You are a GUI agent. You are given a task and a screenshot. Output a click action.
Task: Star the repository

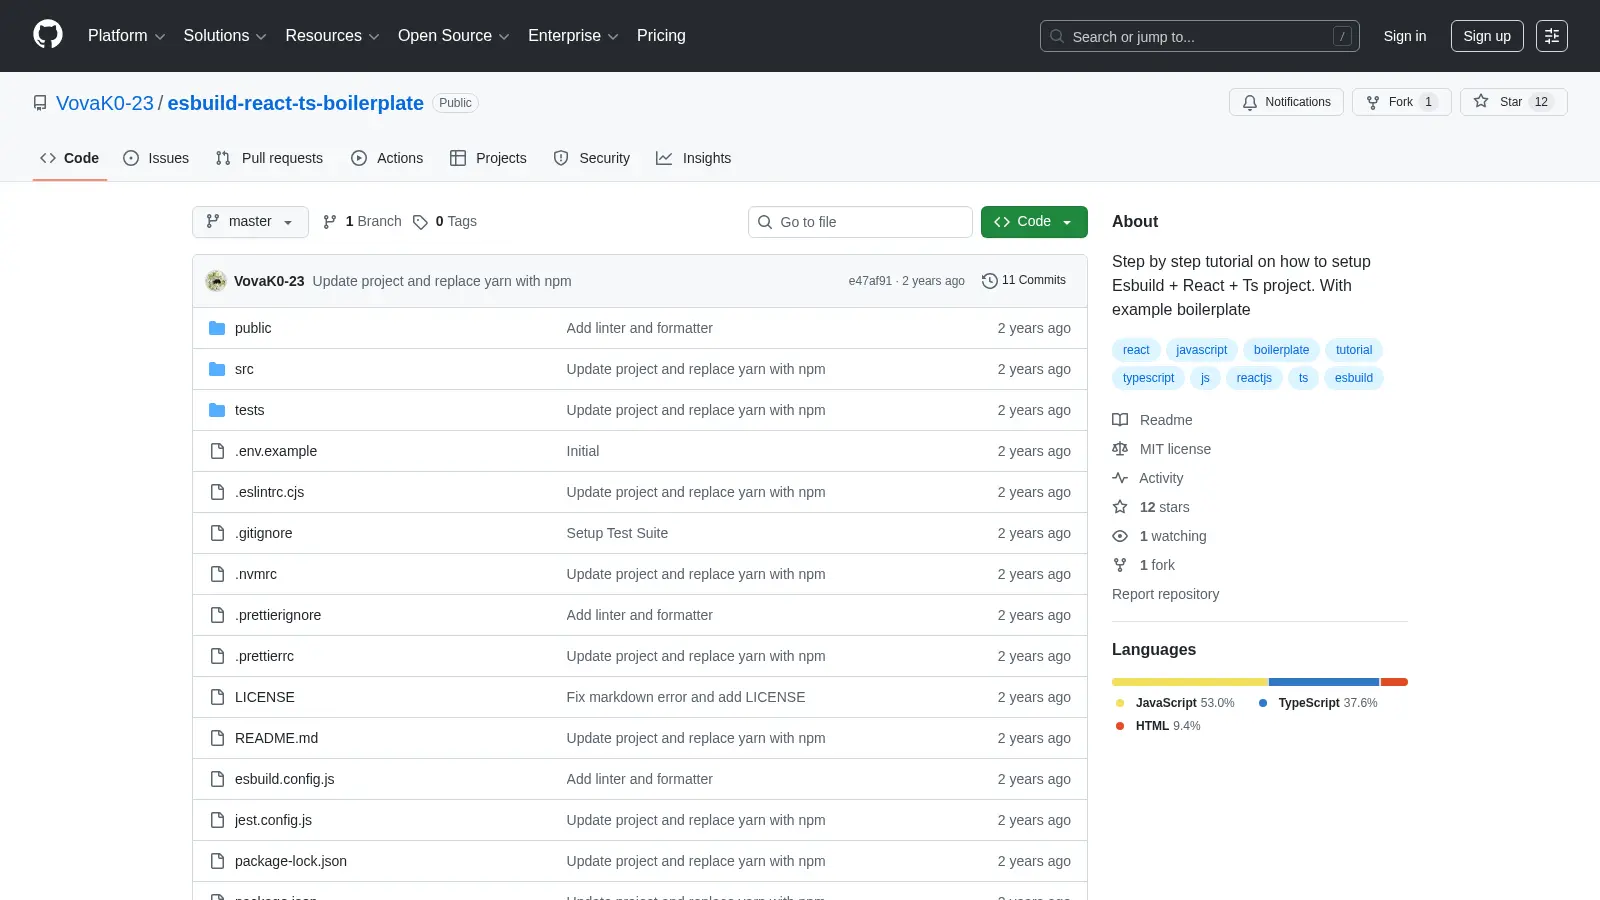[1514, 102]
